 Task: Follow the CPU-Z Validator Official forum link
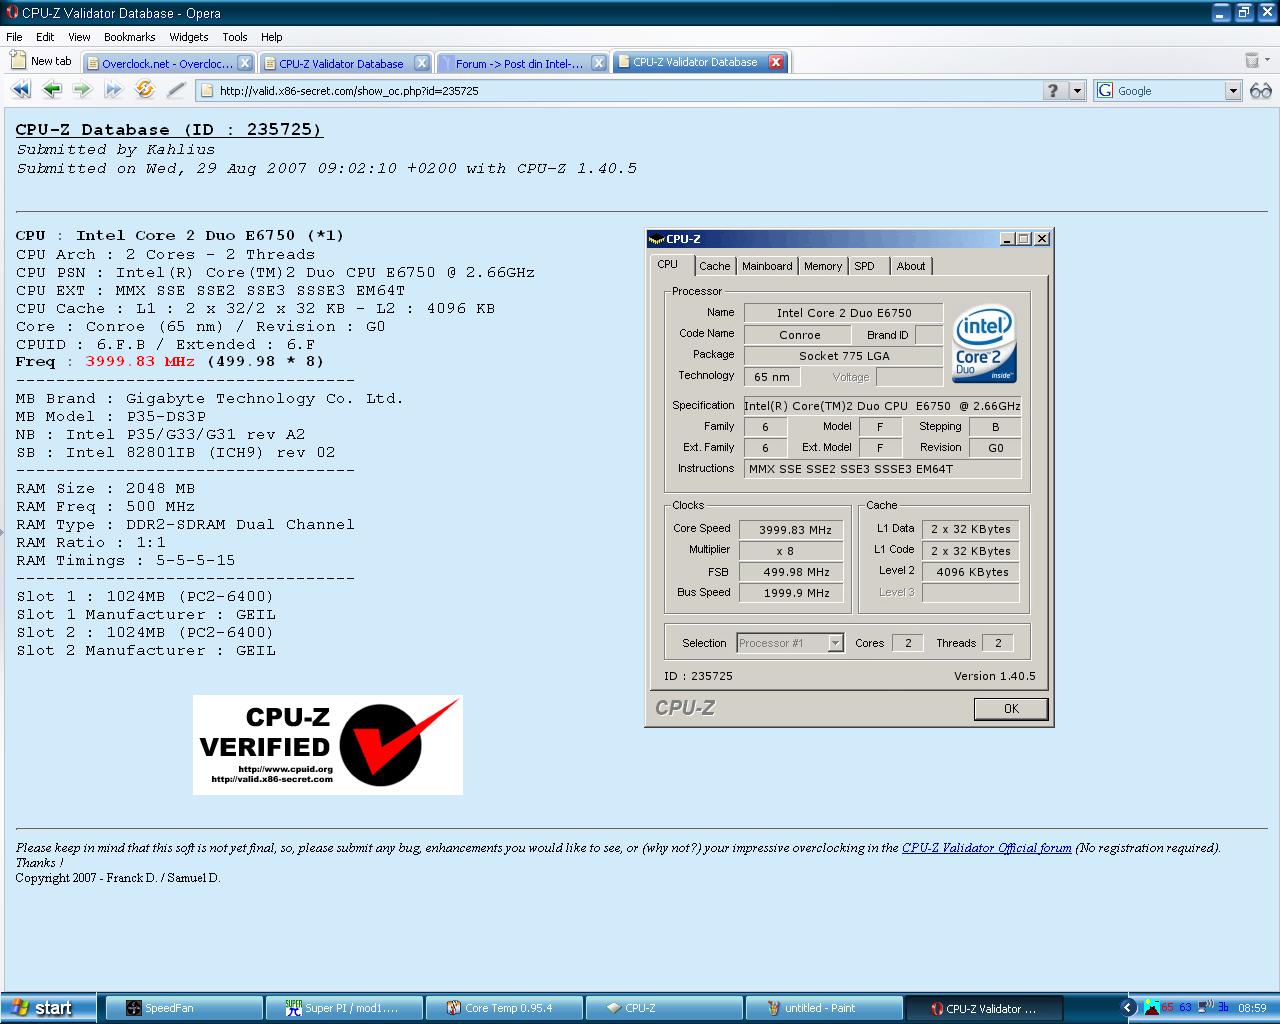(x=986, y=848)
